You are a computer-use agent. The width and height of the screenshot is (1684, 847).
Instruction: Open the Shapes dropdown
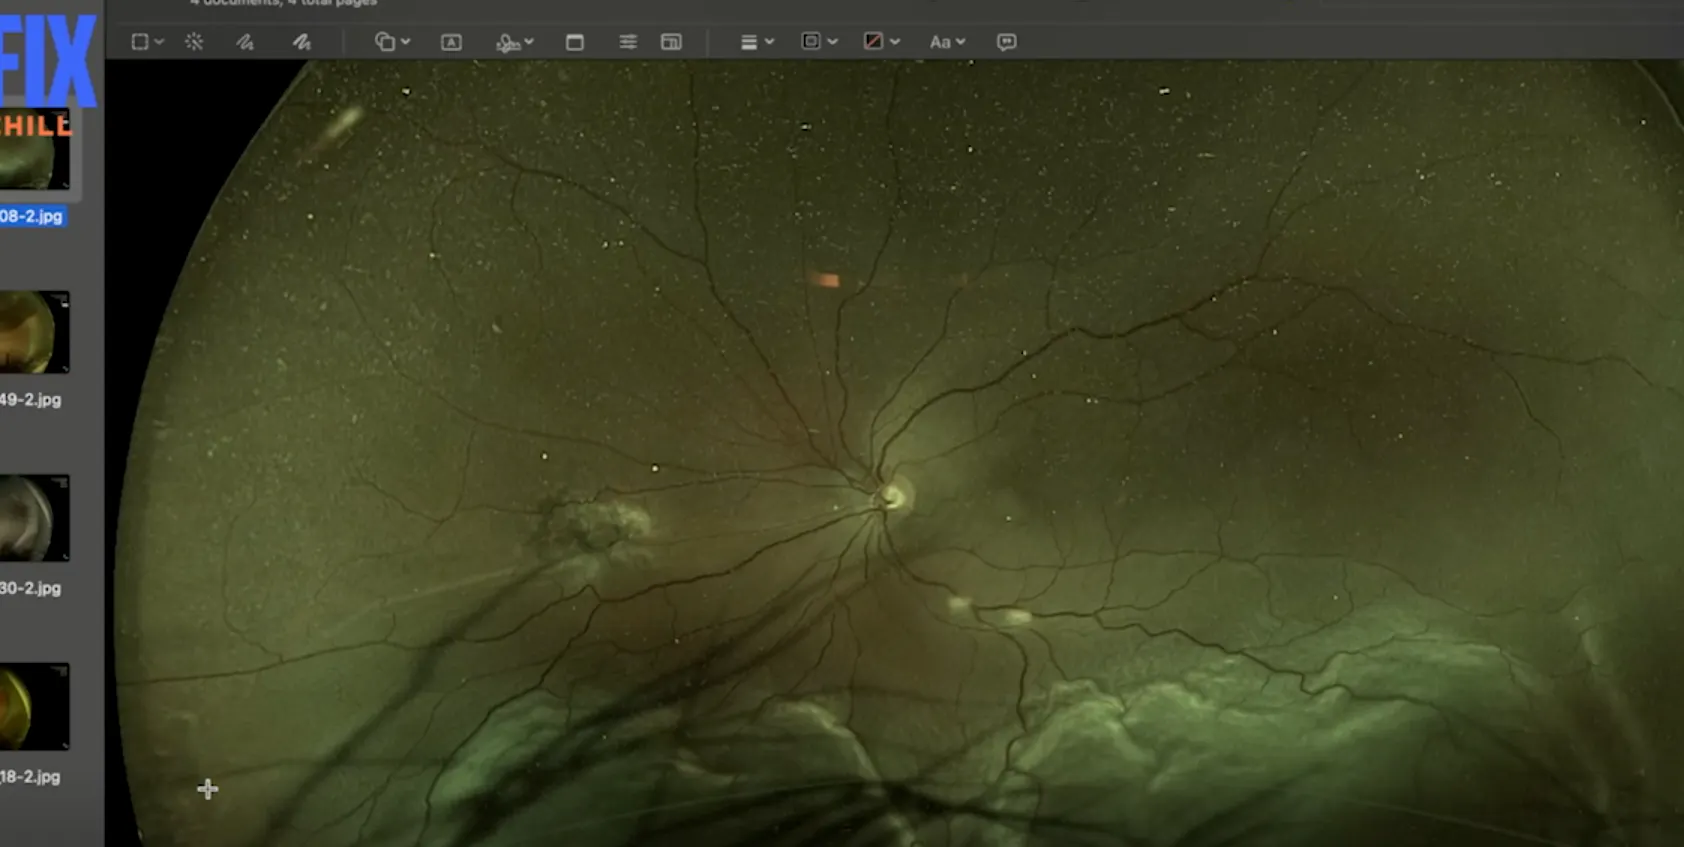(x=392, y=42)
